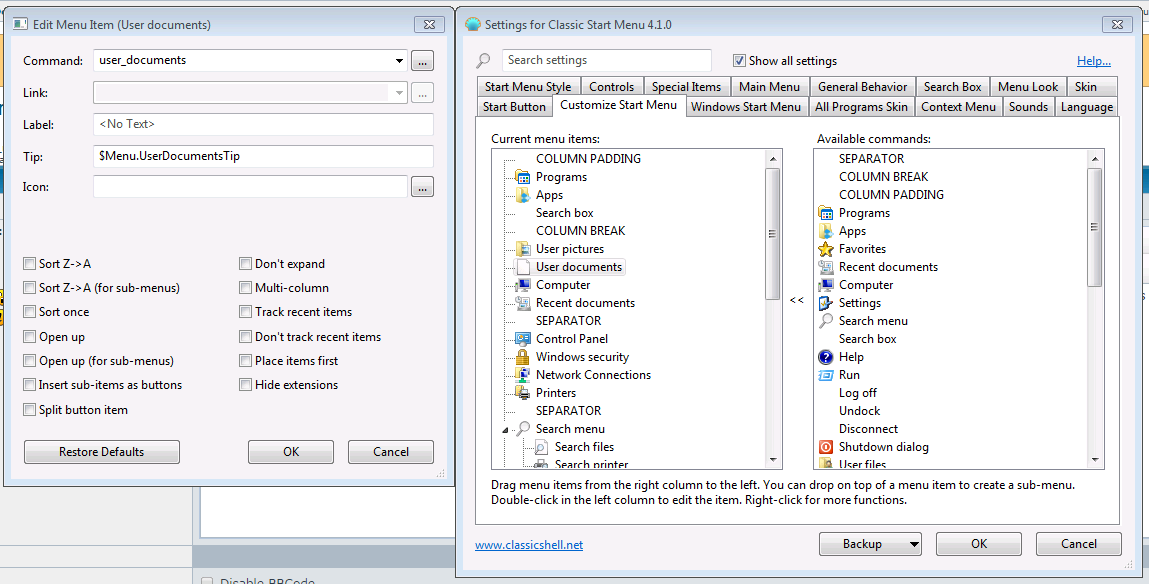This screenshot has width=1149, height=584.
Task: Toggle the Show all settings checkbox
Action: (740, 61)
